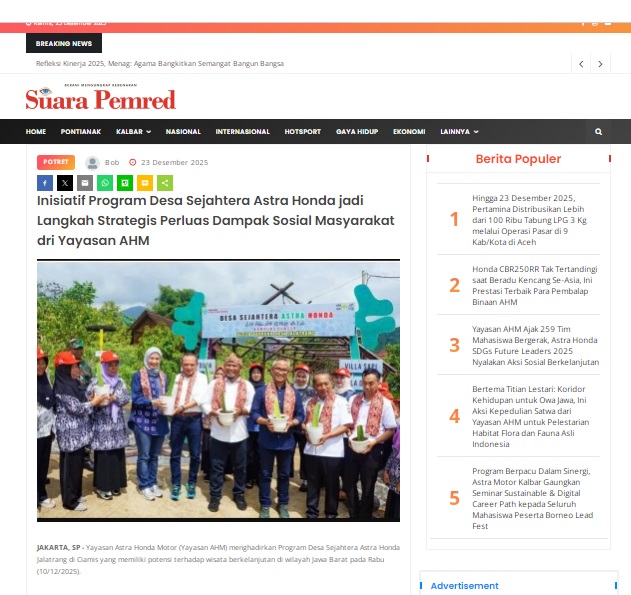This screenshot has width=631, height=595.
Task: Share article on Facebook
Action: pyautogui.click(x=45, y=183)
